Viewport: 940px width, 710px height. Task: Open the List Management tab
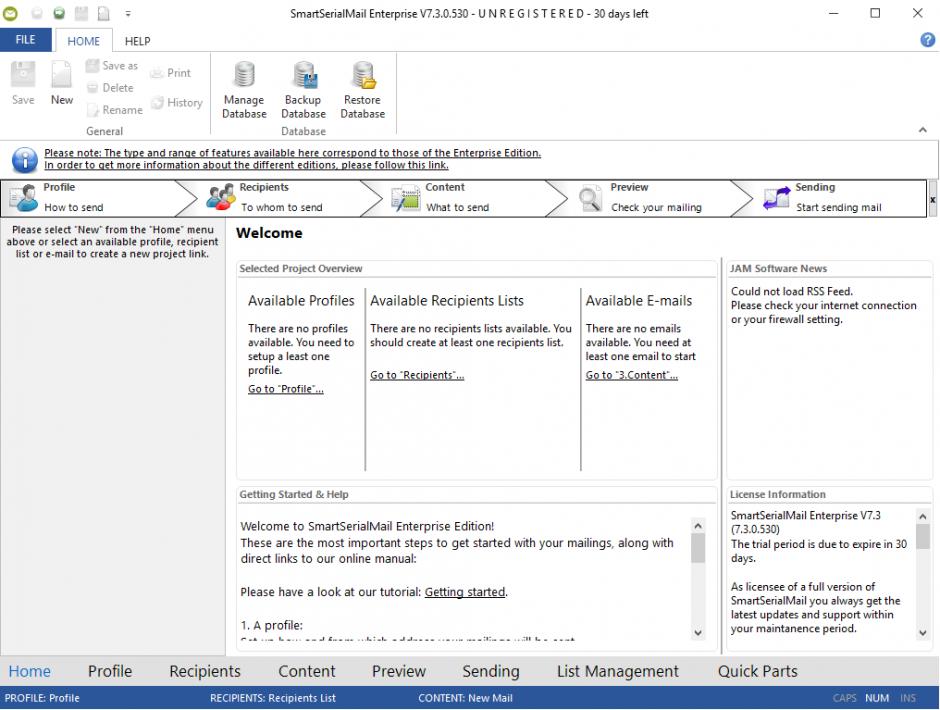(617, 672)
